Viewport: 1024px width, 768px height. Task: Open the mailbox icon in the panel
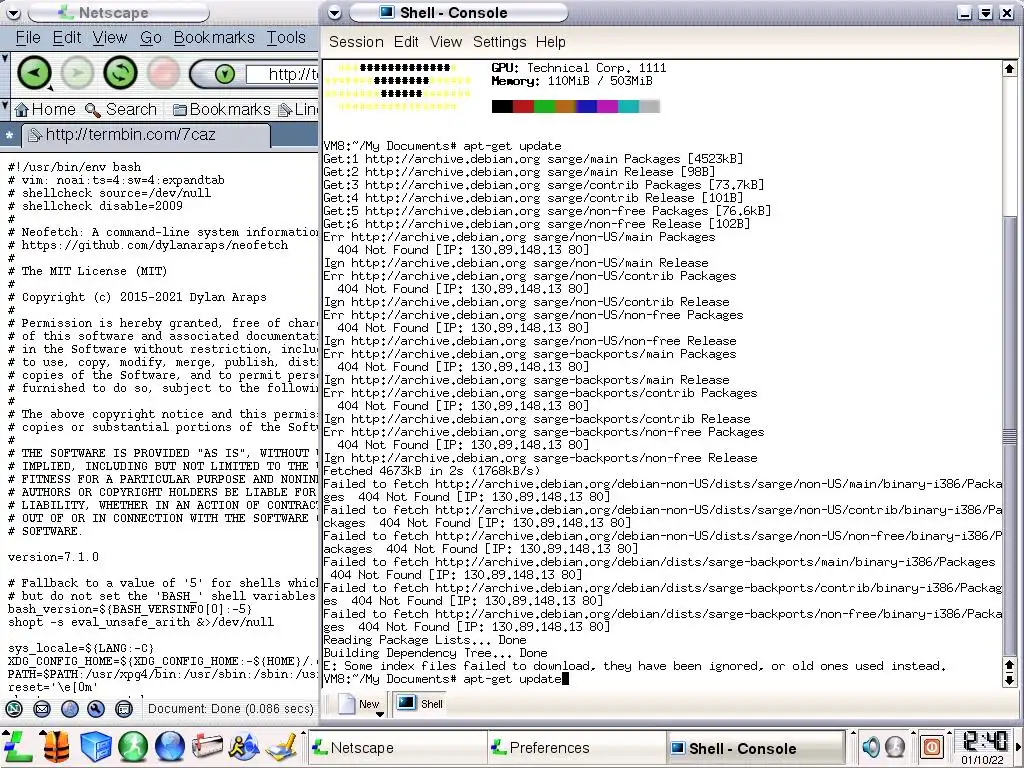point(207,746)
